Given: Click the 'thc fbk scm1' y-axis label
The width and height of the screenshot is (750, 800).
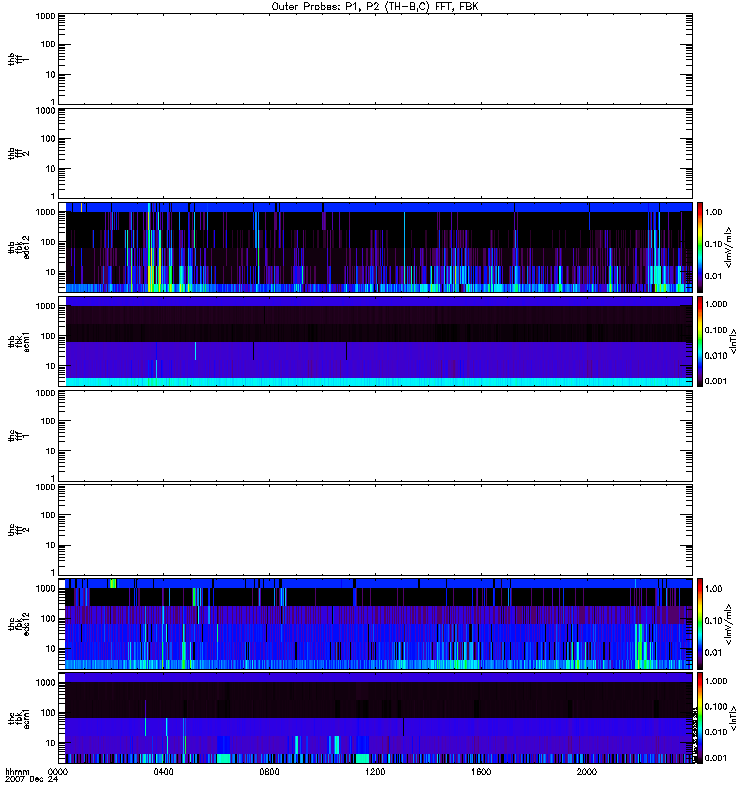Looking at the screenshot, I should tap(19, 718).
